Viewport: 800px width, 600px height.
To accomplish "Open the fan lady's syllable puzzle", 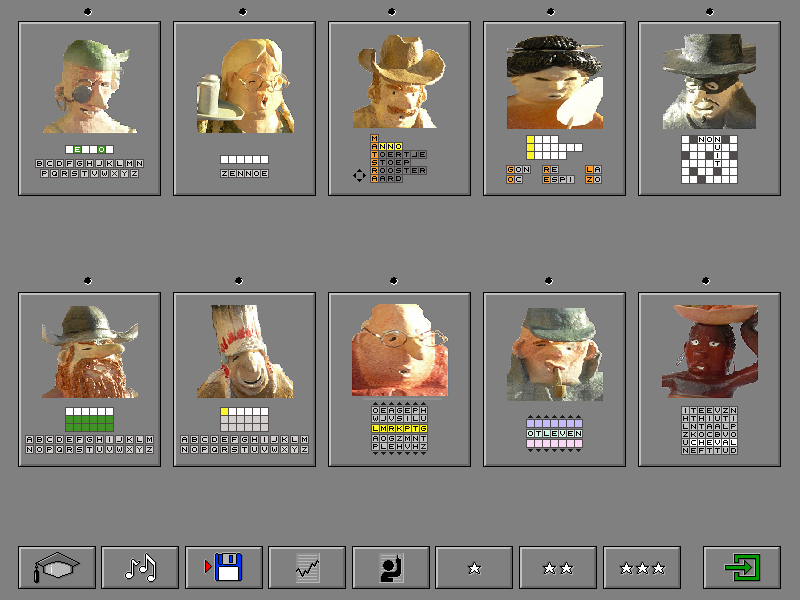I will pyautogui.click(x=555, y=108).
